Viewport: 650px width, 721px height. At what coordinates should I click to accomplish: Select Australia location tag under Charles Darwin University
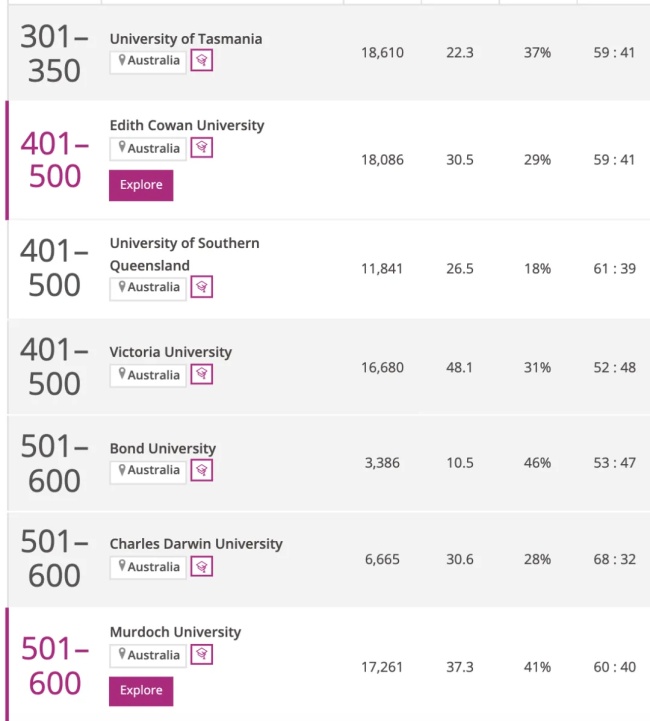[148, 568]
